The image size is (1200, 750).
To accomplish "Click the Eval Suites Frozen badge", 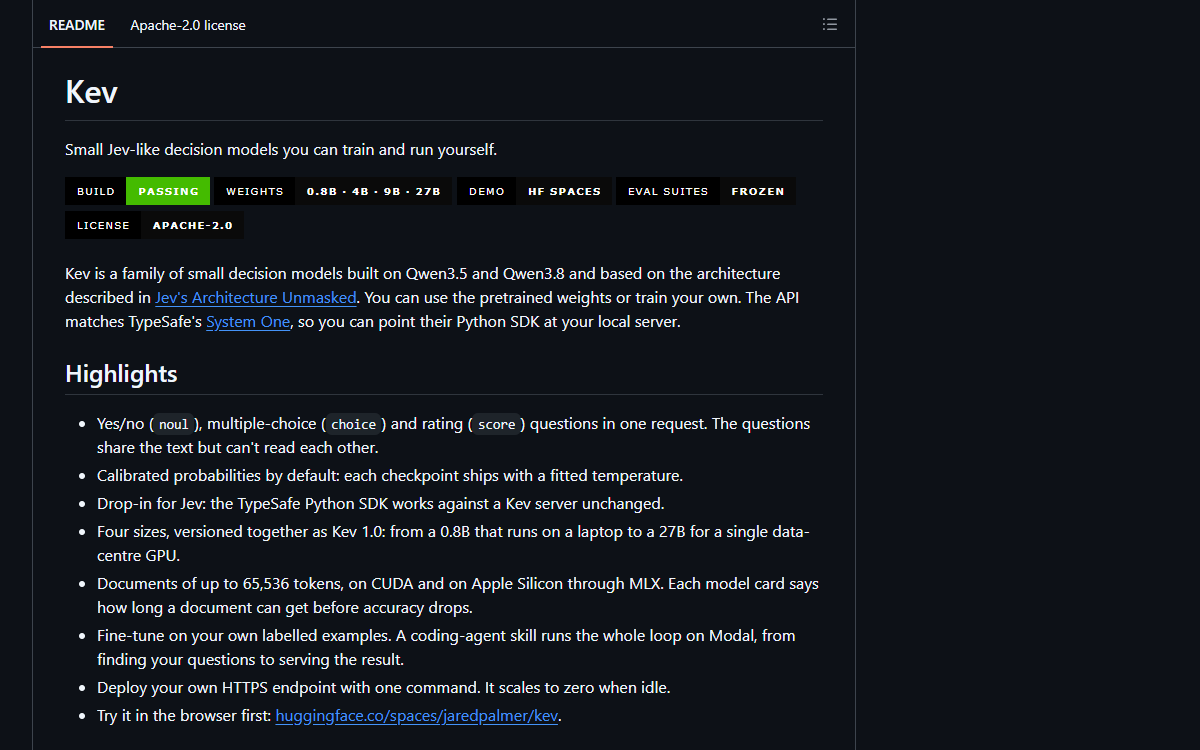I will click(706, 191).
